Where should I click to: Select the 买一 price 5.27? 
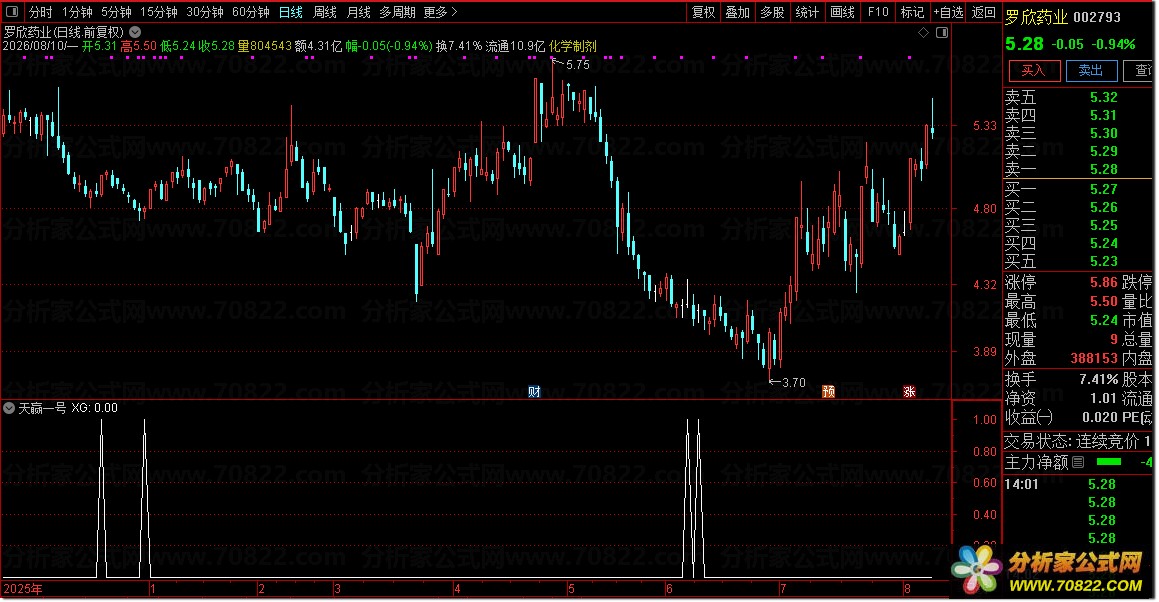coord(1104,189)
